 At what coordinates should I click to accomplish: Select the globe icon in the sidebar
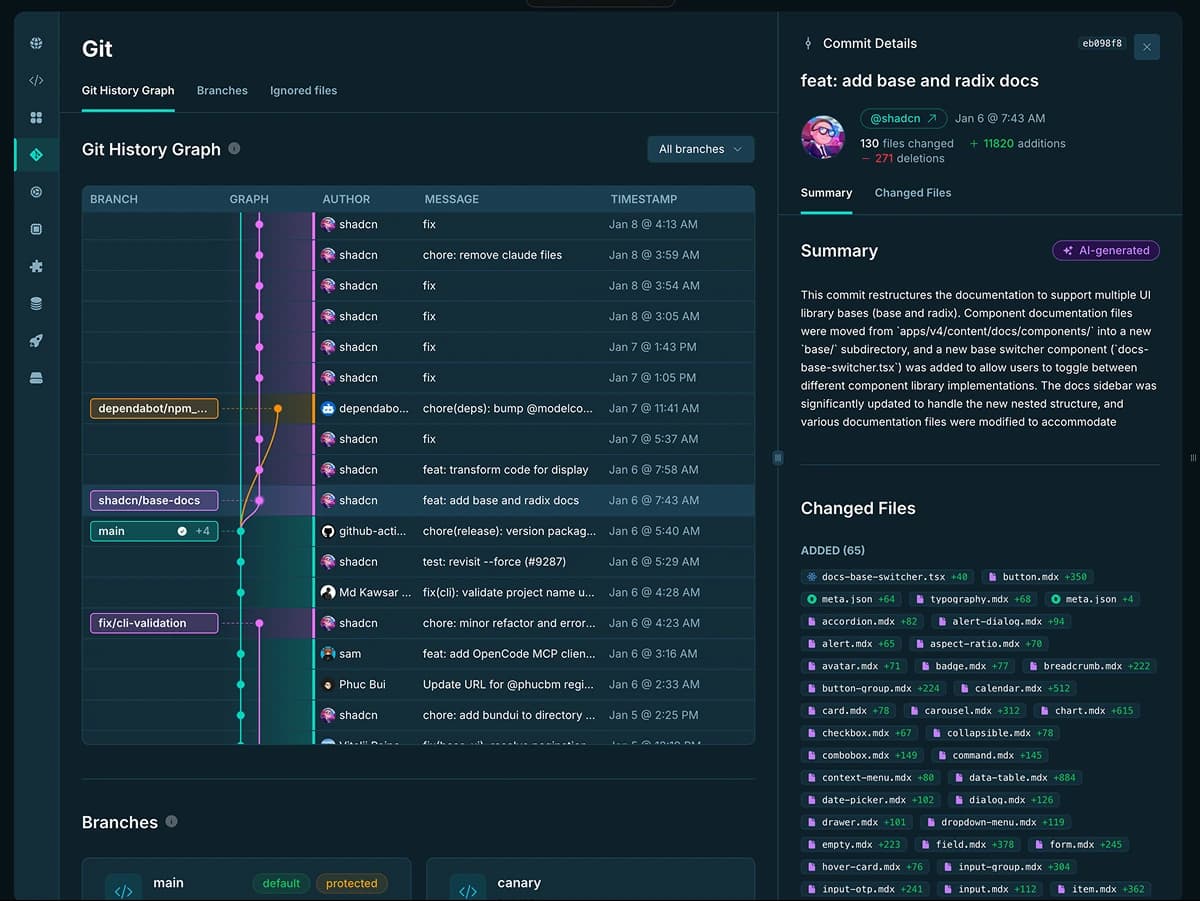36,43
